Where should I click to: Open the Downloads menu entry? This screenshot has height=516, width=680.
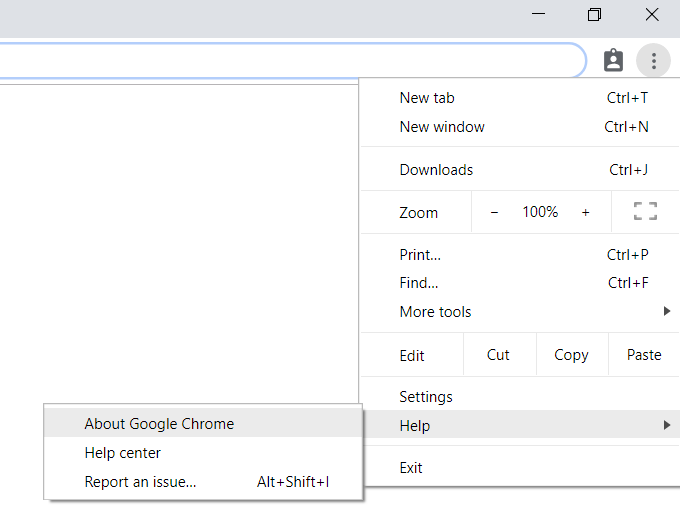pos(520,170)
